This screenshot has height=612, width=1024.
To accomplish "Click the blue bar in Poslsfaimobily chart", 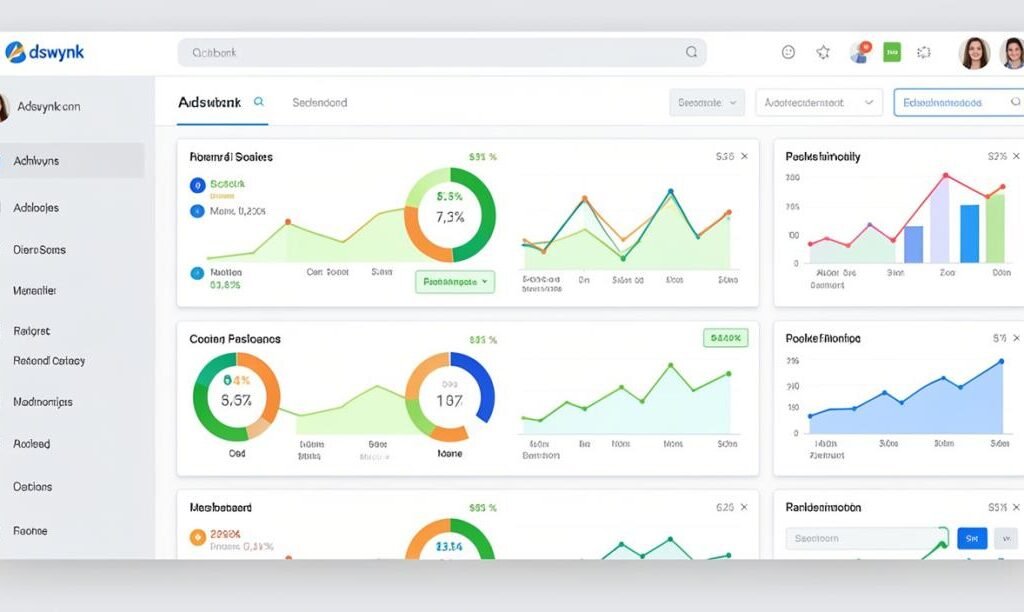I will tap(969, 233).
